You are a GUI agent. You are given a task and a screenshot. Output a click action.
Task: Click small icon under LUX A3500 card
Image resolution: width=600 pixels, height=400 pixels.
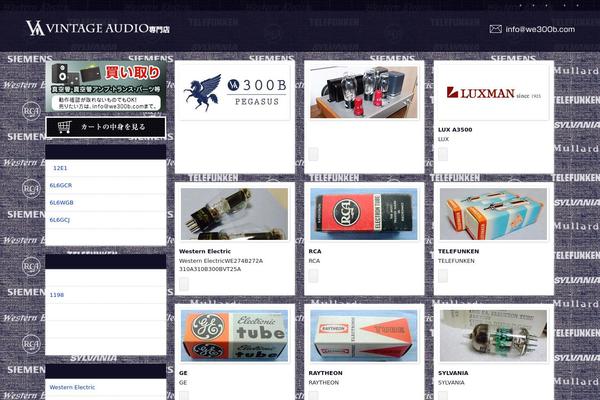(443, 154)
